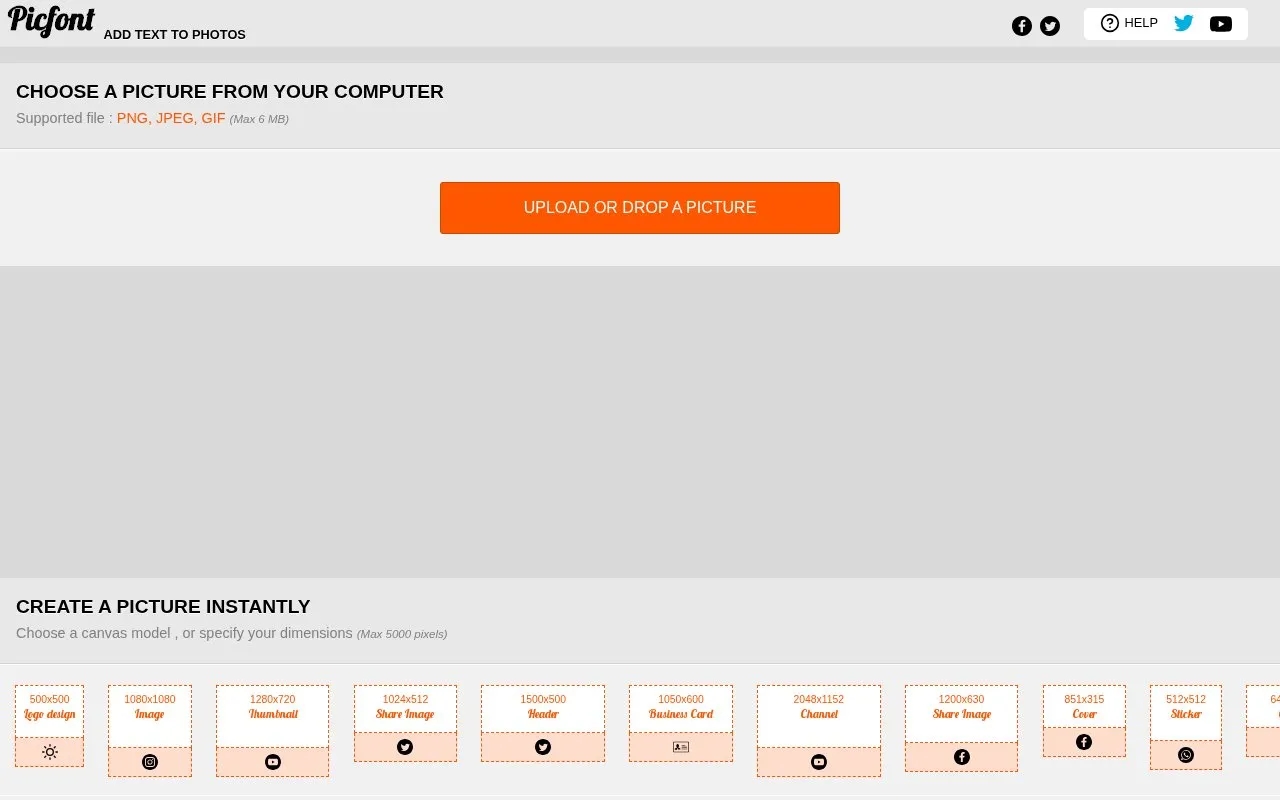Choose the Facebook icon under 1200x630 Share Image
Viewport: 1280px width, 800px height.
click(x=962, y=757)
